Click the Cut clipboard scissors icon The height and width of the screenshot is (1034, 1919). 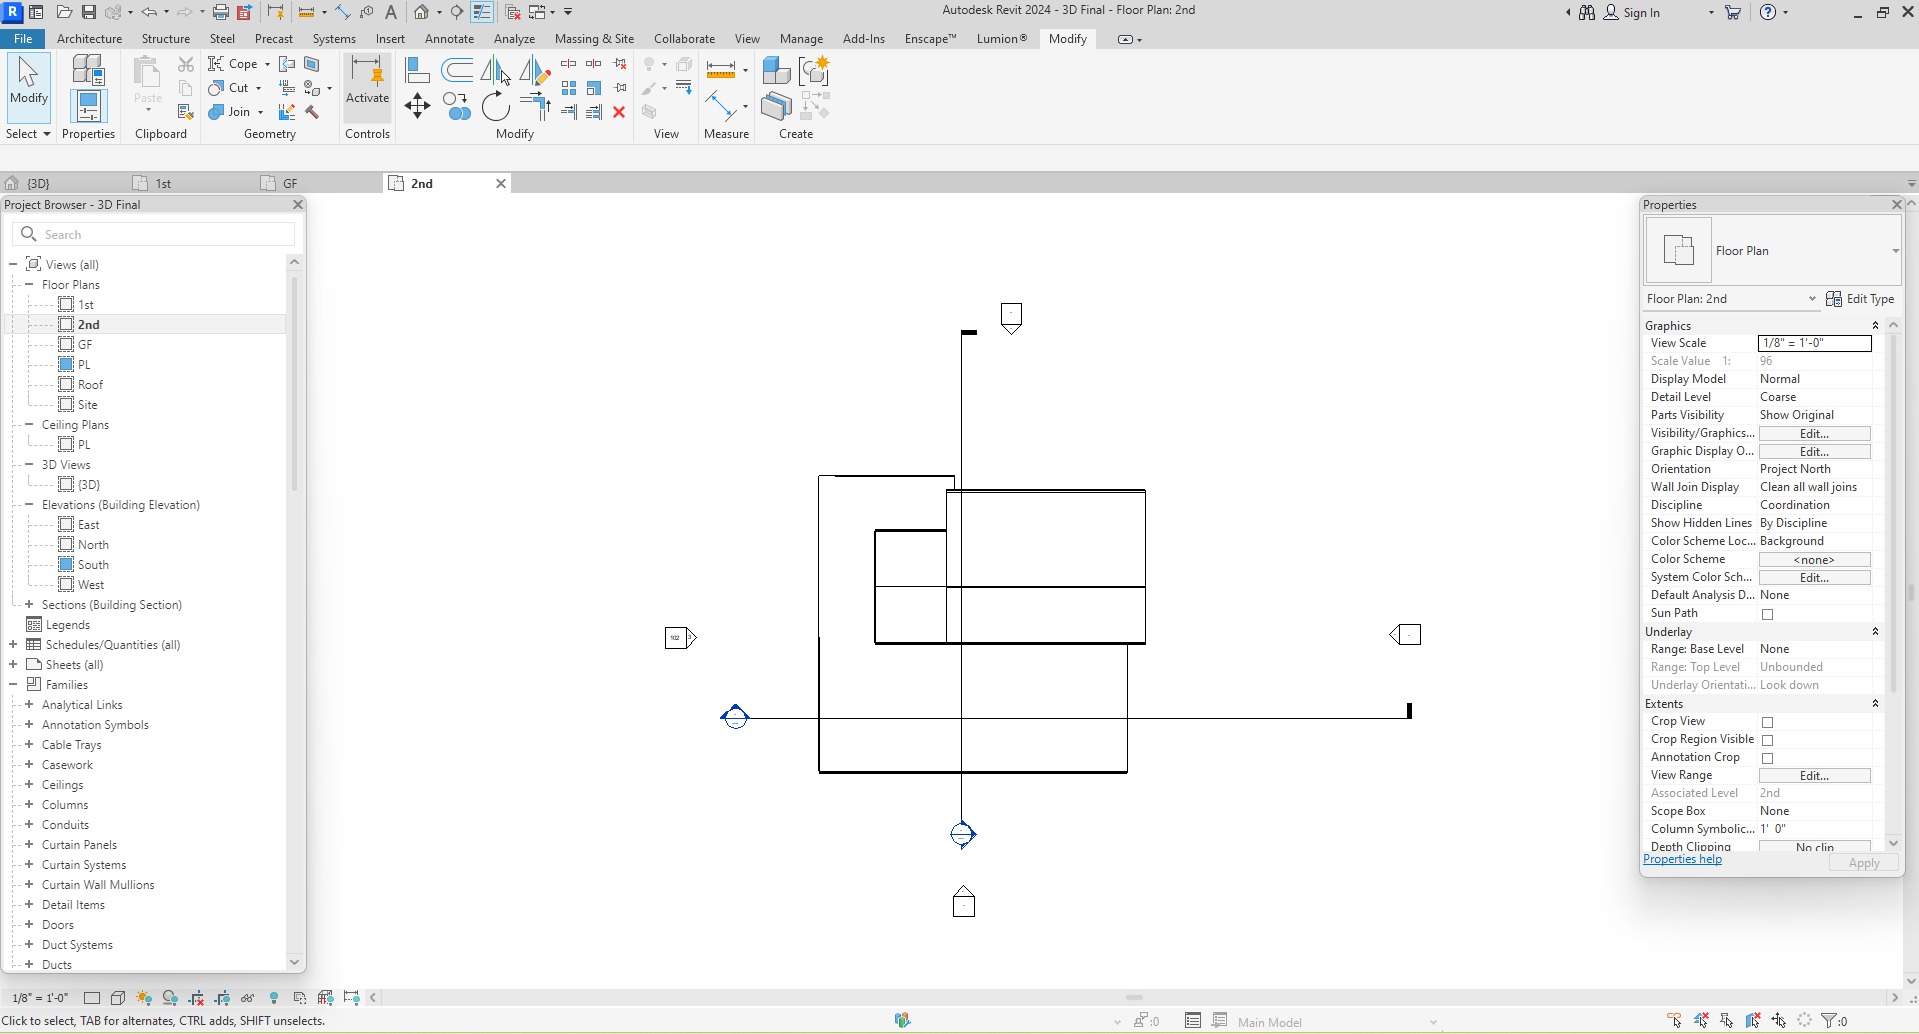[186, 64]
